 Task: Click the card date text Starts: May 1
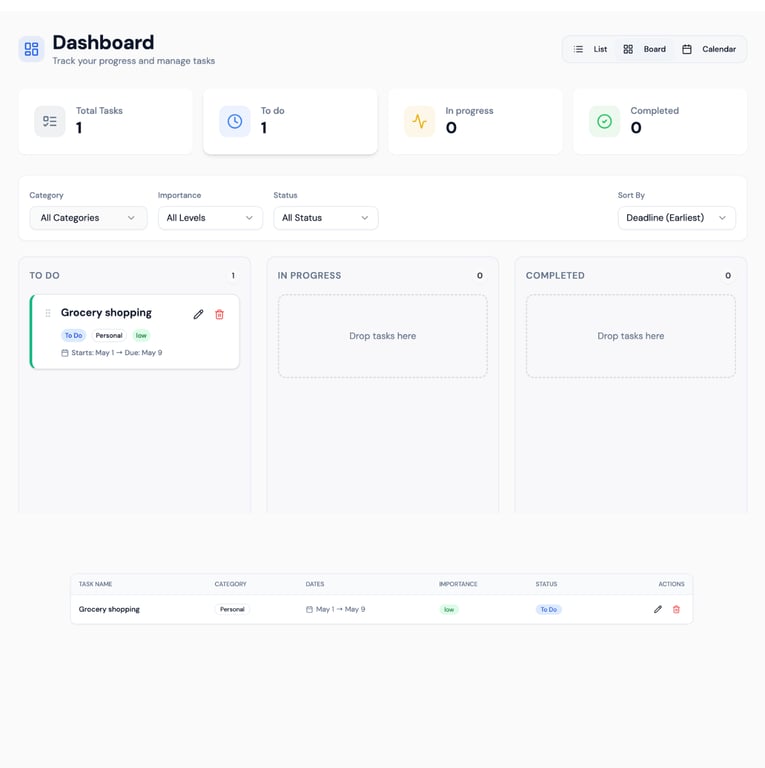pos(93,353)
